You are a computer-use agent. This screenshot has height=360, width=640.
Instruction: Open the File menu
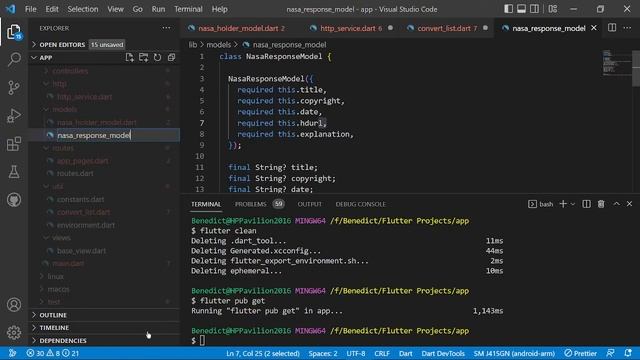(x=31, y=9)
